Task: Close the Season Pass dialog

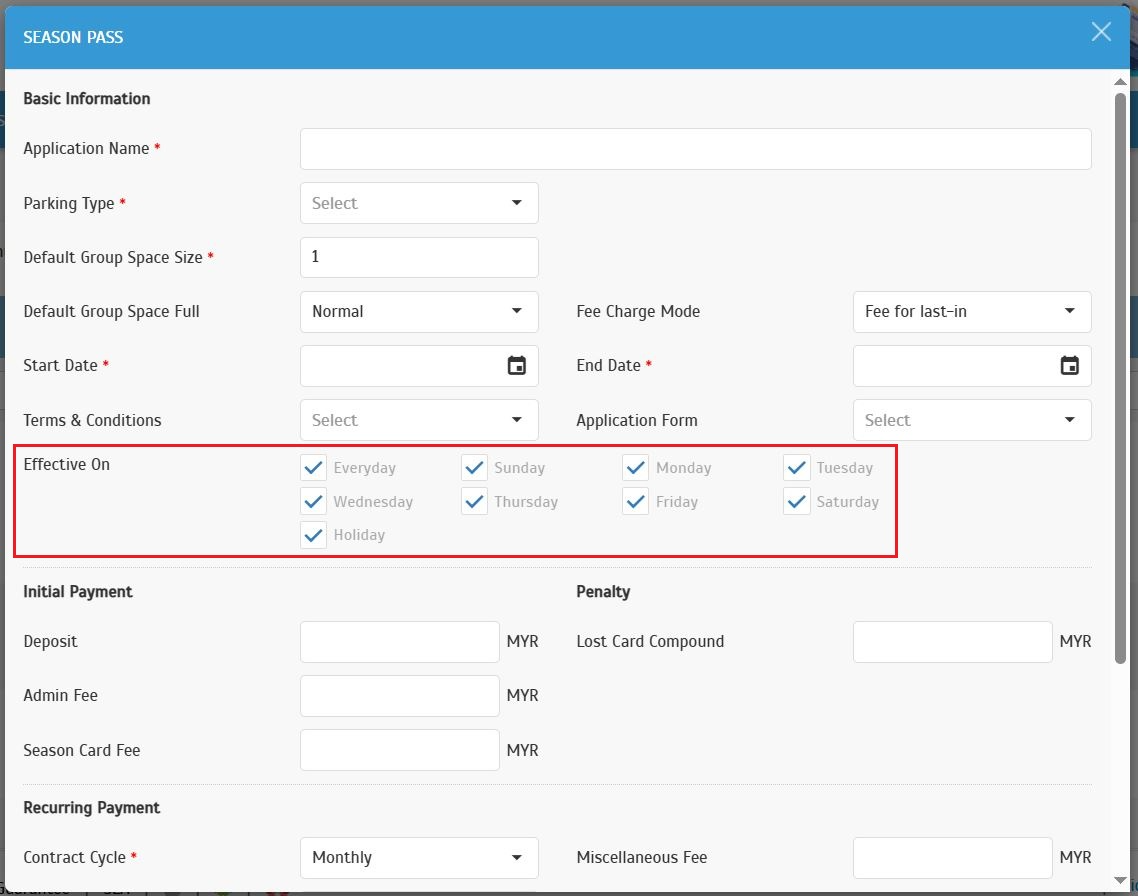Action: tap(1101, 32)
